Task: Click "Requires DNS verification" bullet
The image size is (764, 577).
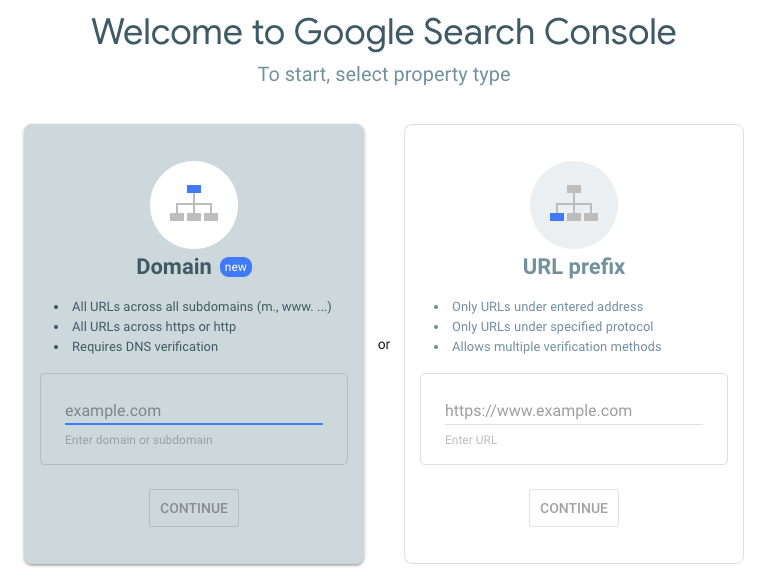Action: (x=144, y=347)
